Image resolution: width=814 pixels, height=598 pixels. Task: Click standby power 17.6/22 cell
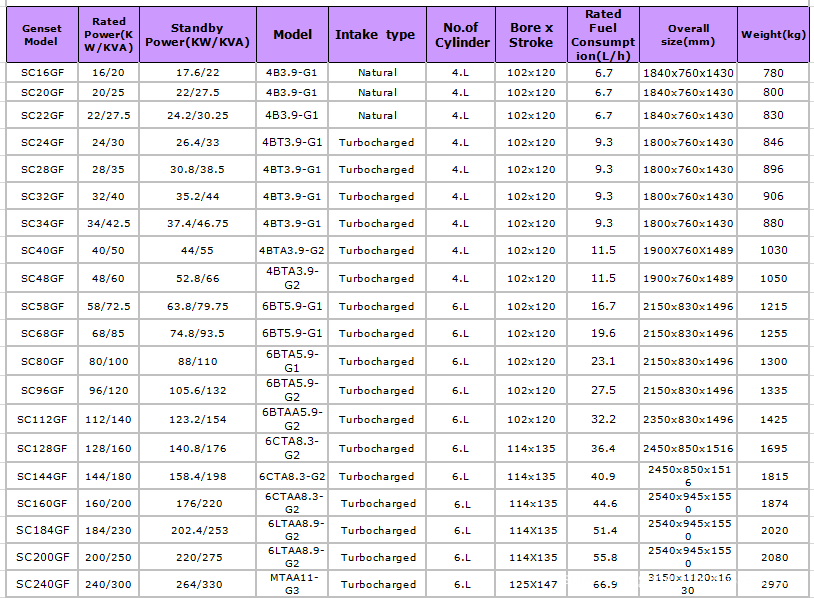click(197, 73)
